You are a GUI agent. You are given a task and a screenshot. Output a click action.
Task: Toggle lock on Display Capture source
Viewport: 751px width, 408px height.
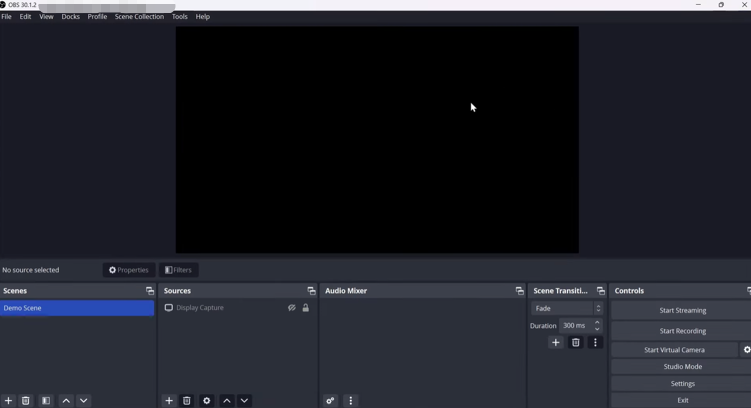click(306, 308)
